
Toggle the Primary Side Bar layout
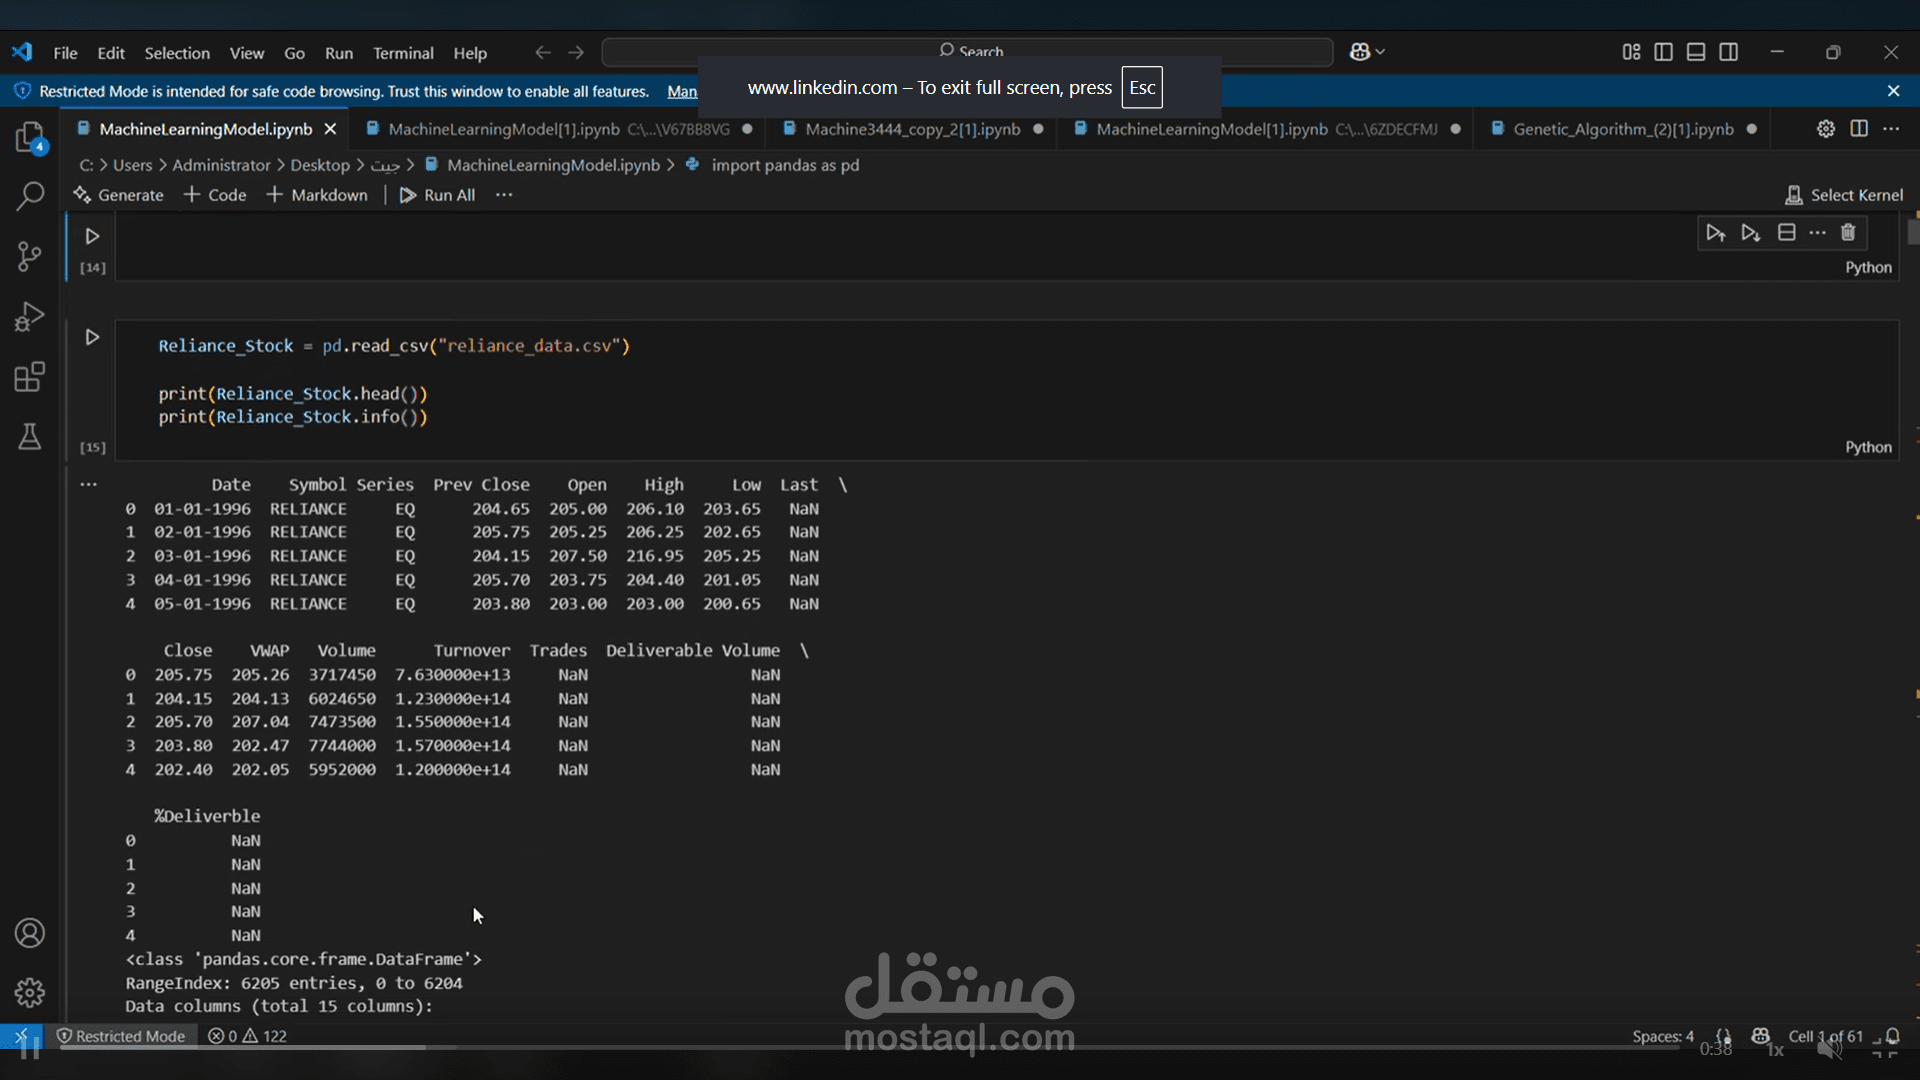coord(1663,52)
